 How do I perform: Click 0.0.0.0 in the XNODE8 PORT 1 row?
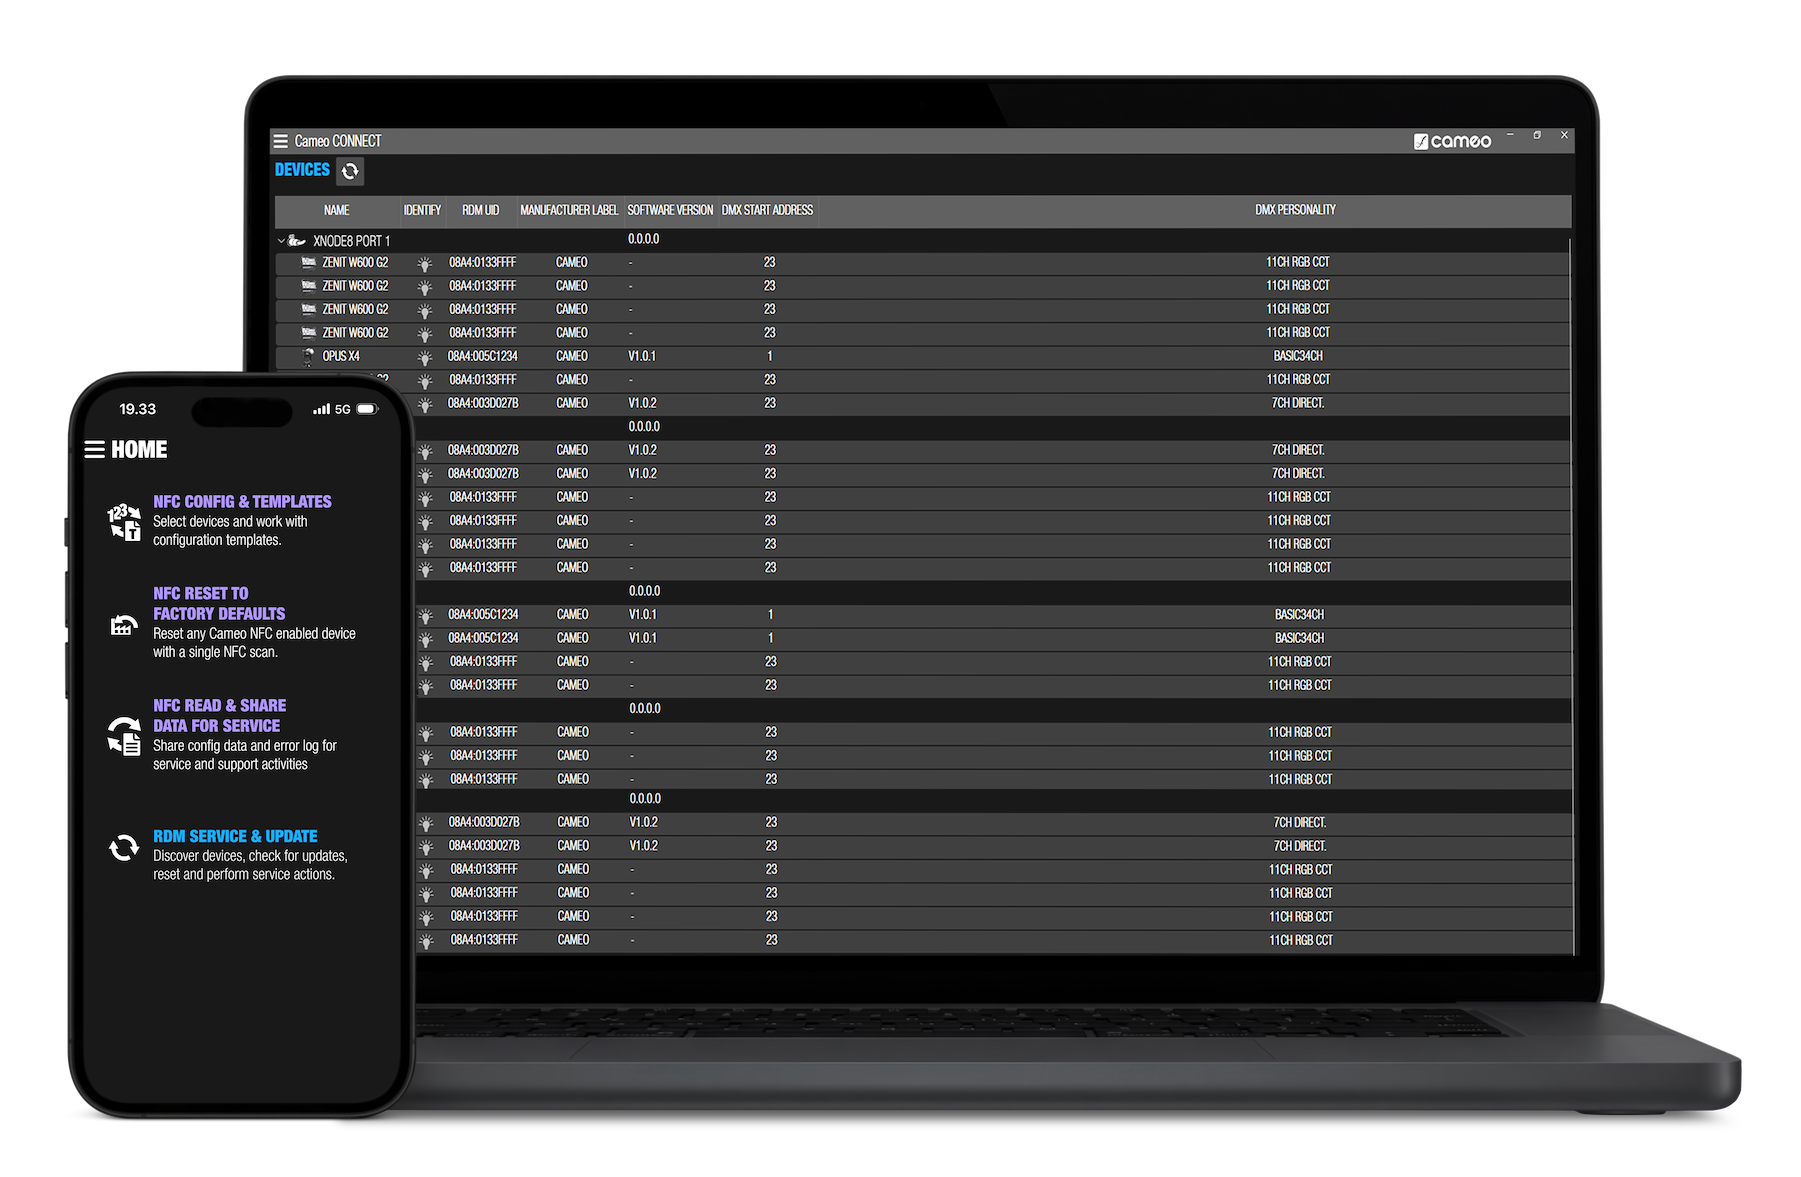[643, 239]
